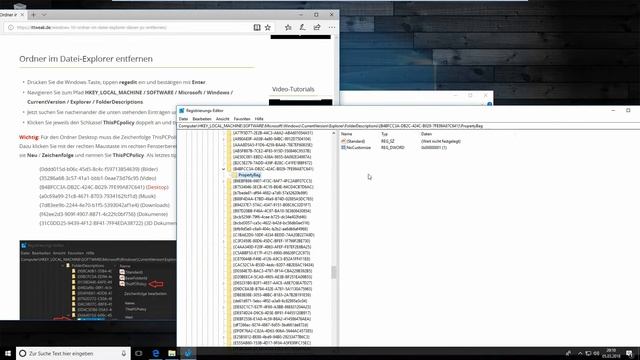Click the (Dokumente) GUID line in the article
Image resolution: width=640 pixels, height=360 pixels.
tap(103, 214)
